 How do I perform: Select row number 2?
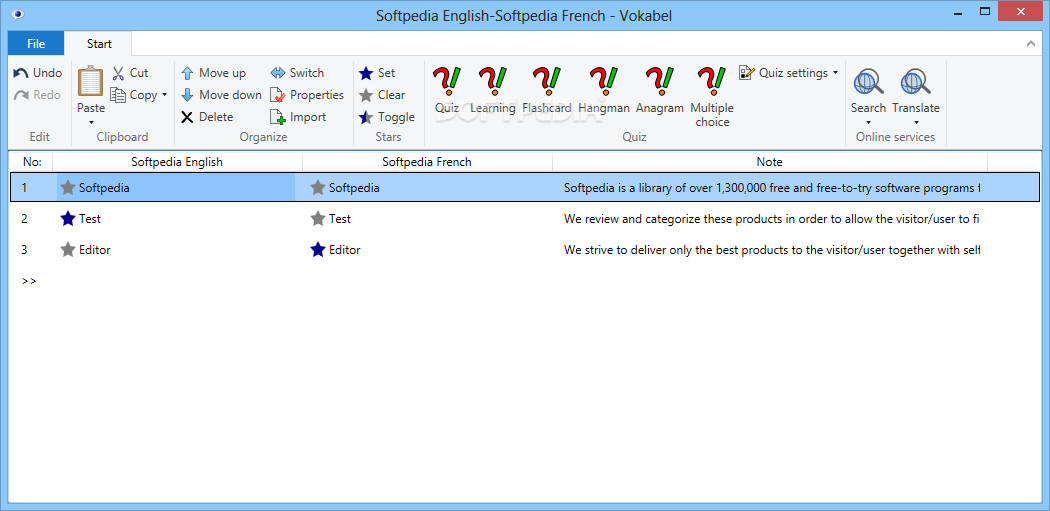(25, 218)
